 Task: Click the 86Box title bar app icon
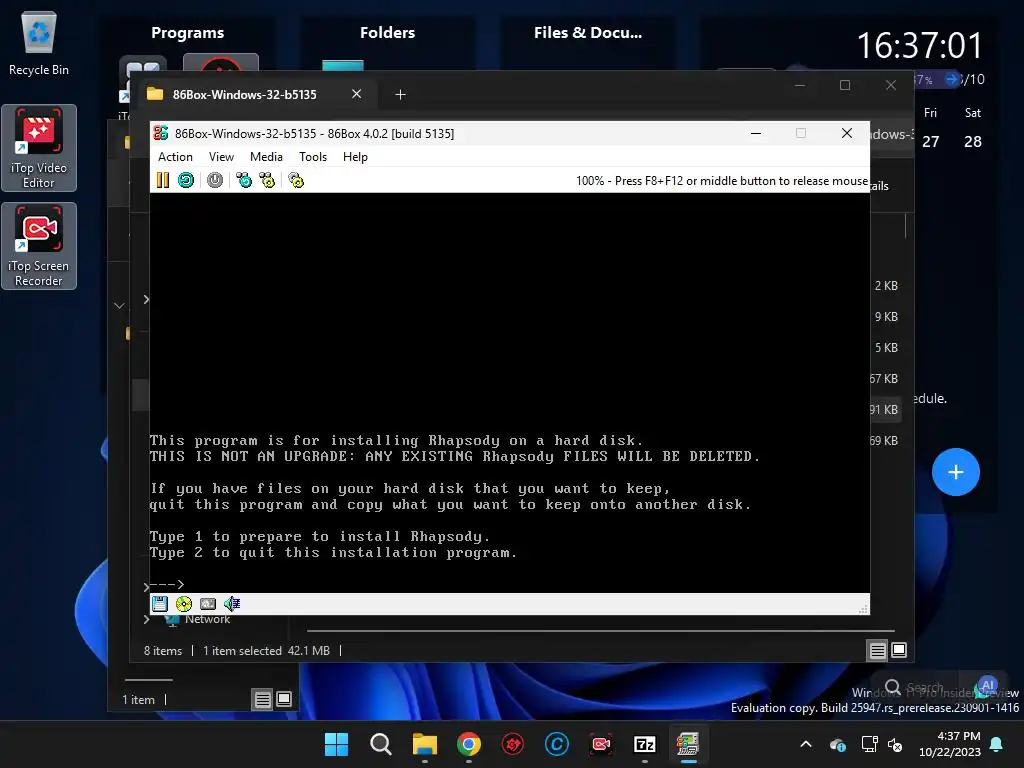tap(161, 133)
